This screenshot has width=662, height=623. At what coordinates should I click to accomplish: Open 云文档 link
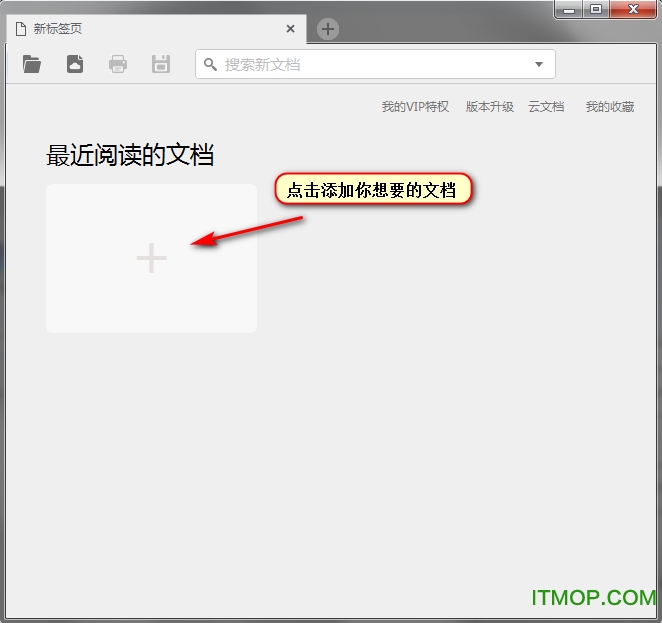[x=546, y=107]
